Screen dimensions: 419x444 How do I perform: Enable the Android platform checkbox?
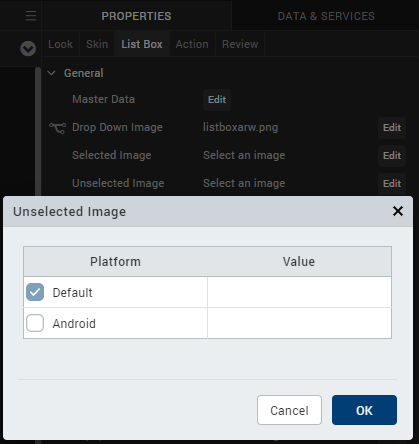click(x=35, y=323)
